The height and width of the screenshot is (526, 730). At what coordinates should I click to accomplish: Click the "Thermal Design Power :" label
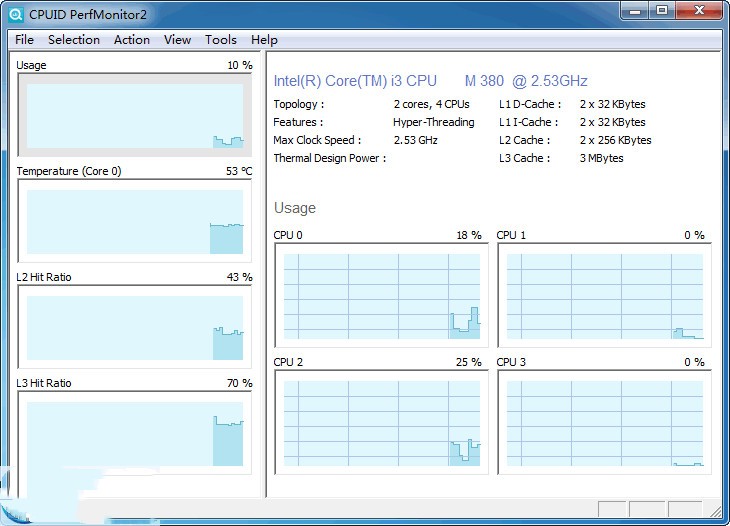point(330,158)
